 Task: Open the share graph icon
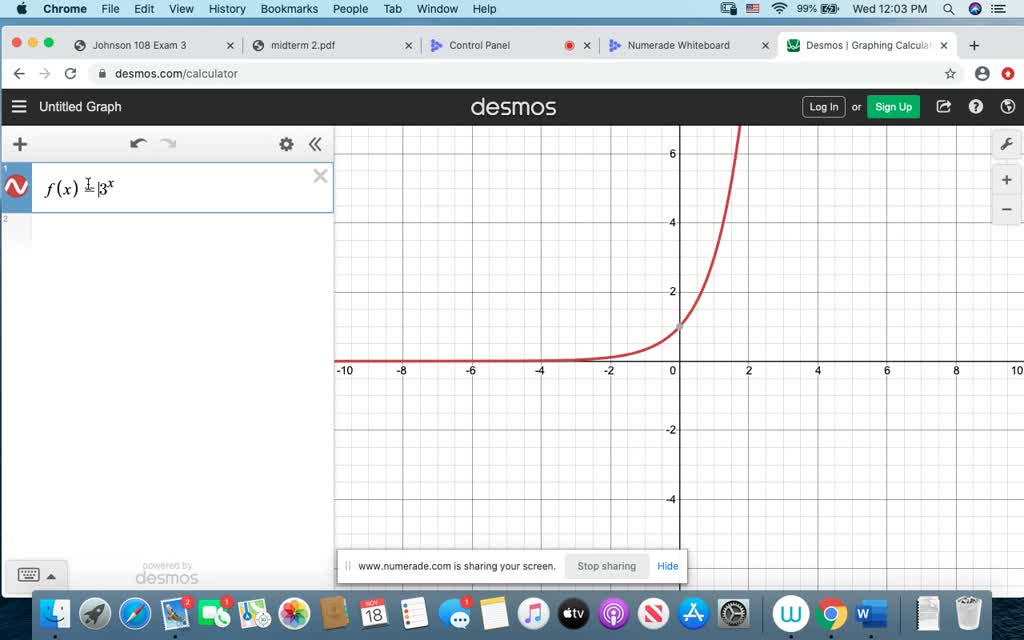pyautogui.click(x=943, y=106)
